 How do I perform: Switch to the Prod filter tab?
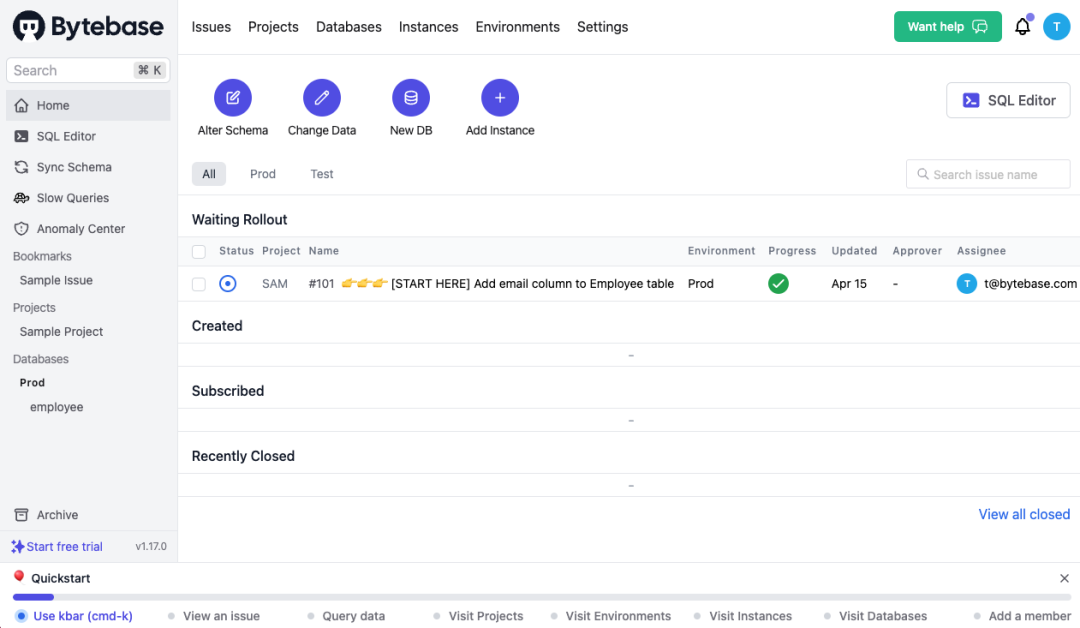pos(262,173)
